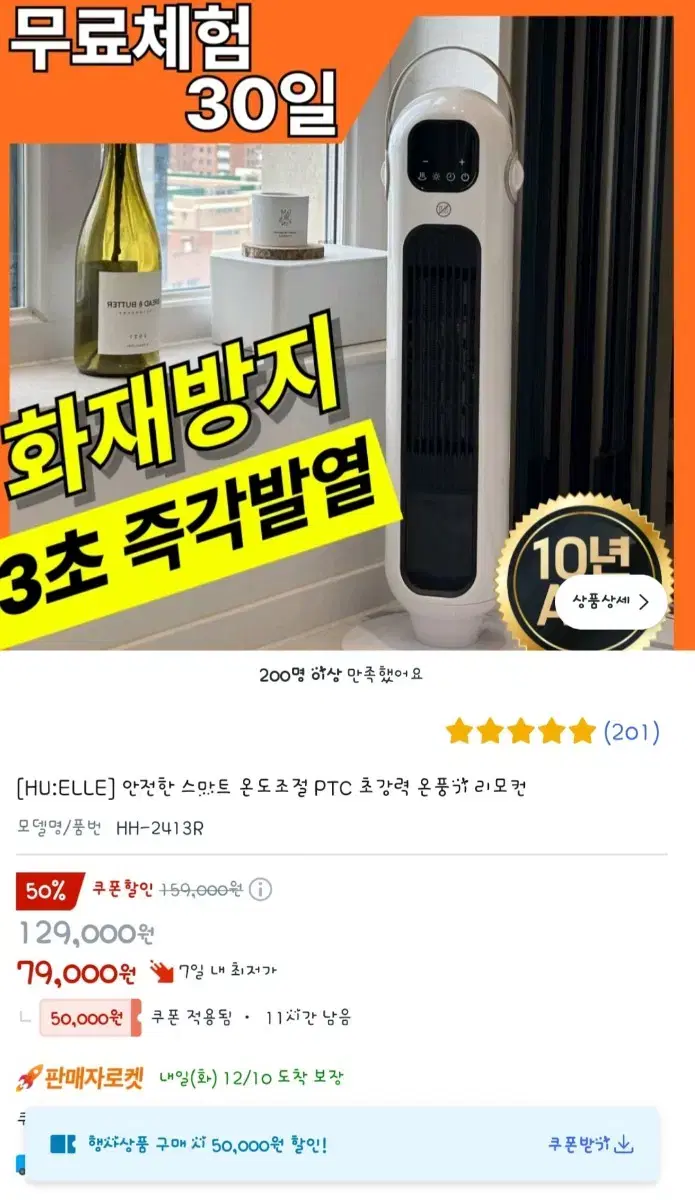Open the five-star rating stars
Screen dimensions: 695x1200
click(520, 732)
